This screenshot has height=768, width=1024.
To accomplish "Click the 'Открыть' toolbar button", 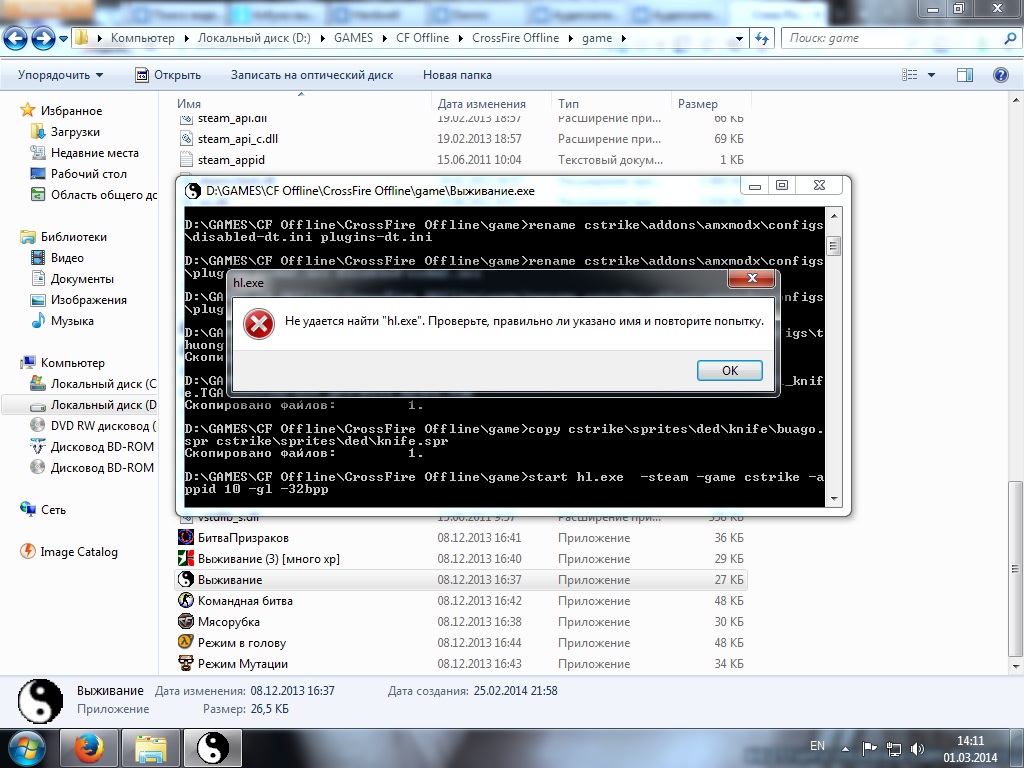I will tap(168, 75).
